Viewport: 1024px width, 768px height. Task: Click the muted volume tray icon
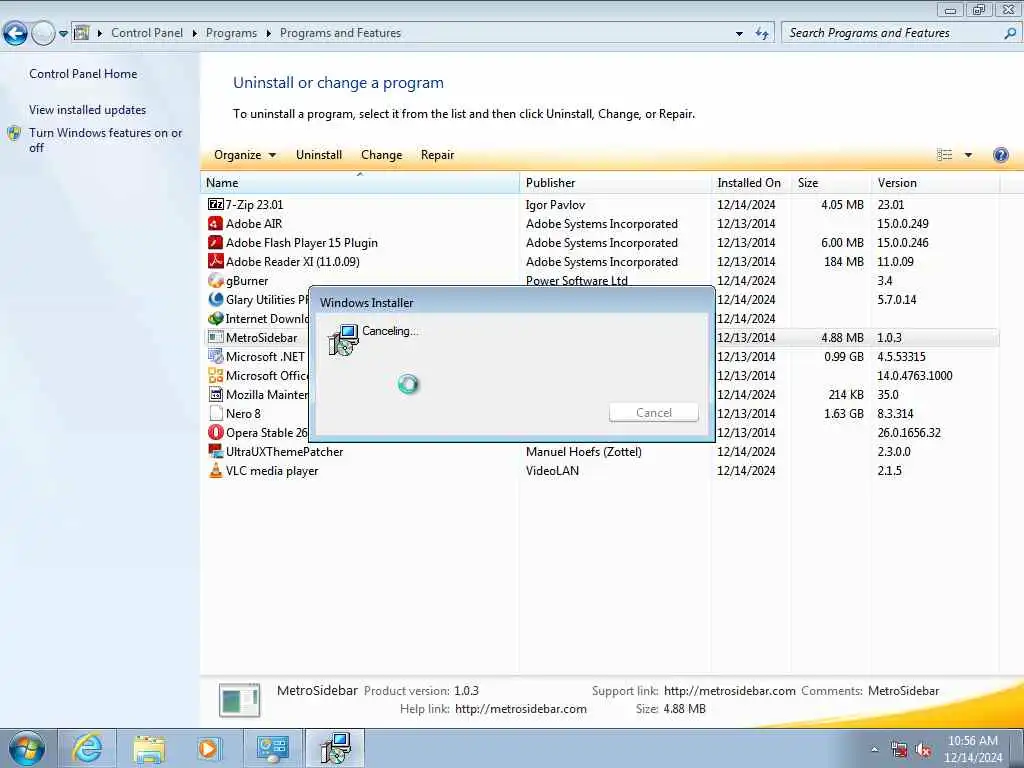point(923,750)
